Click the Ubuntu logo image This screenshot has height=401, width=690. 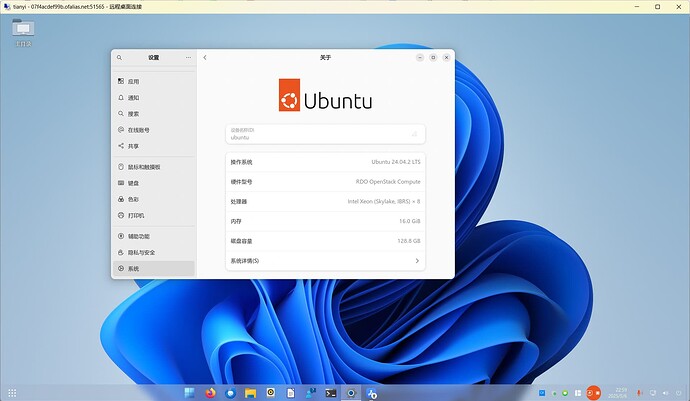325,95
